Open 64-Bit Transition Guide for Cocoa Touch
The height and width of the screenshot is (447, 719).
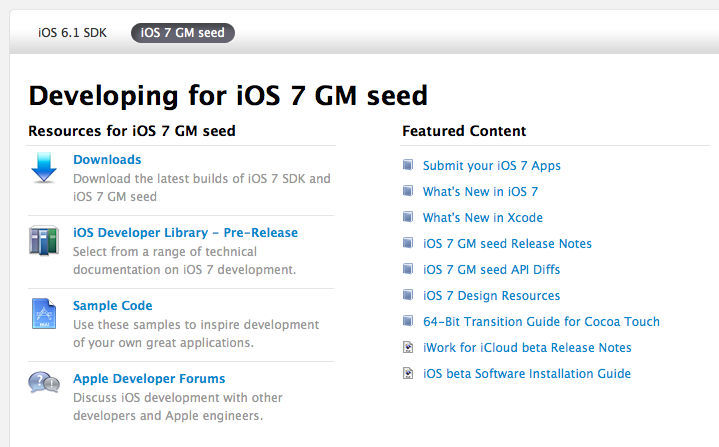(541, 322)
